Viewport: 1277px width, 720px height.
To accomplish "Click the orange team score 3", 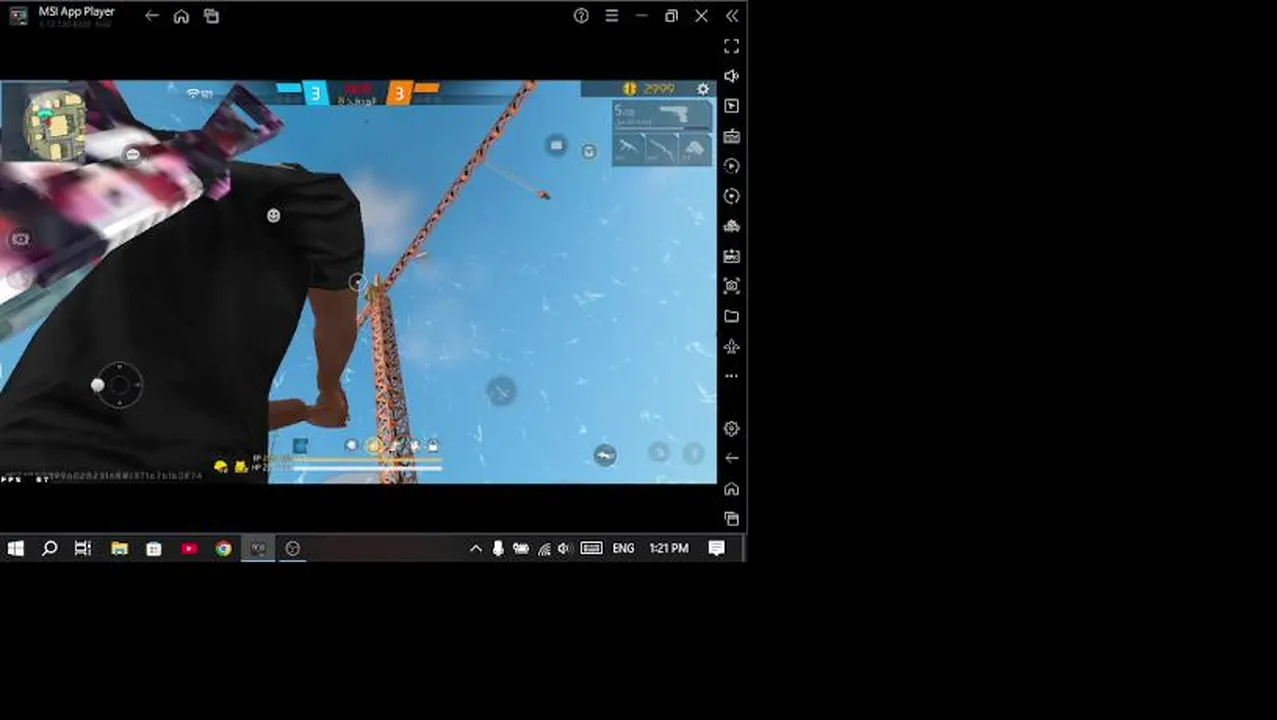I will tap(399, 94).
